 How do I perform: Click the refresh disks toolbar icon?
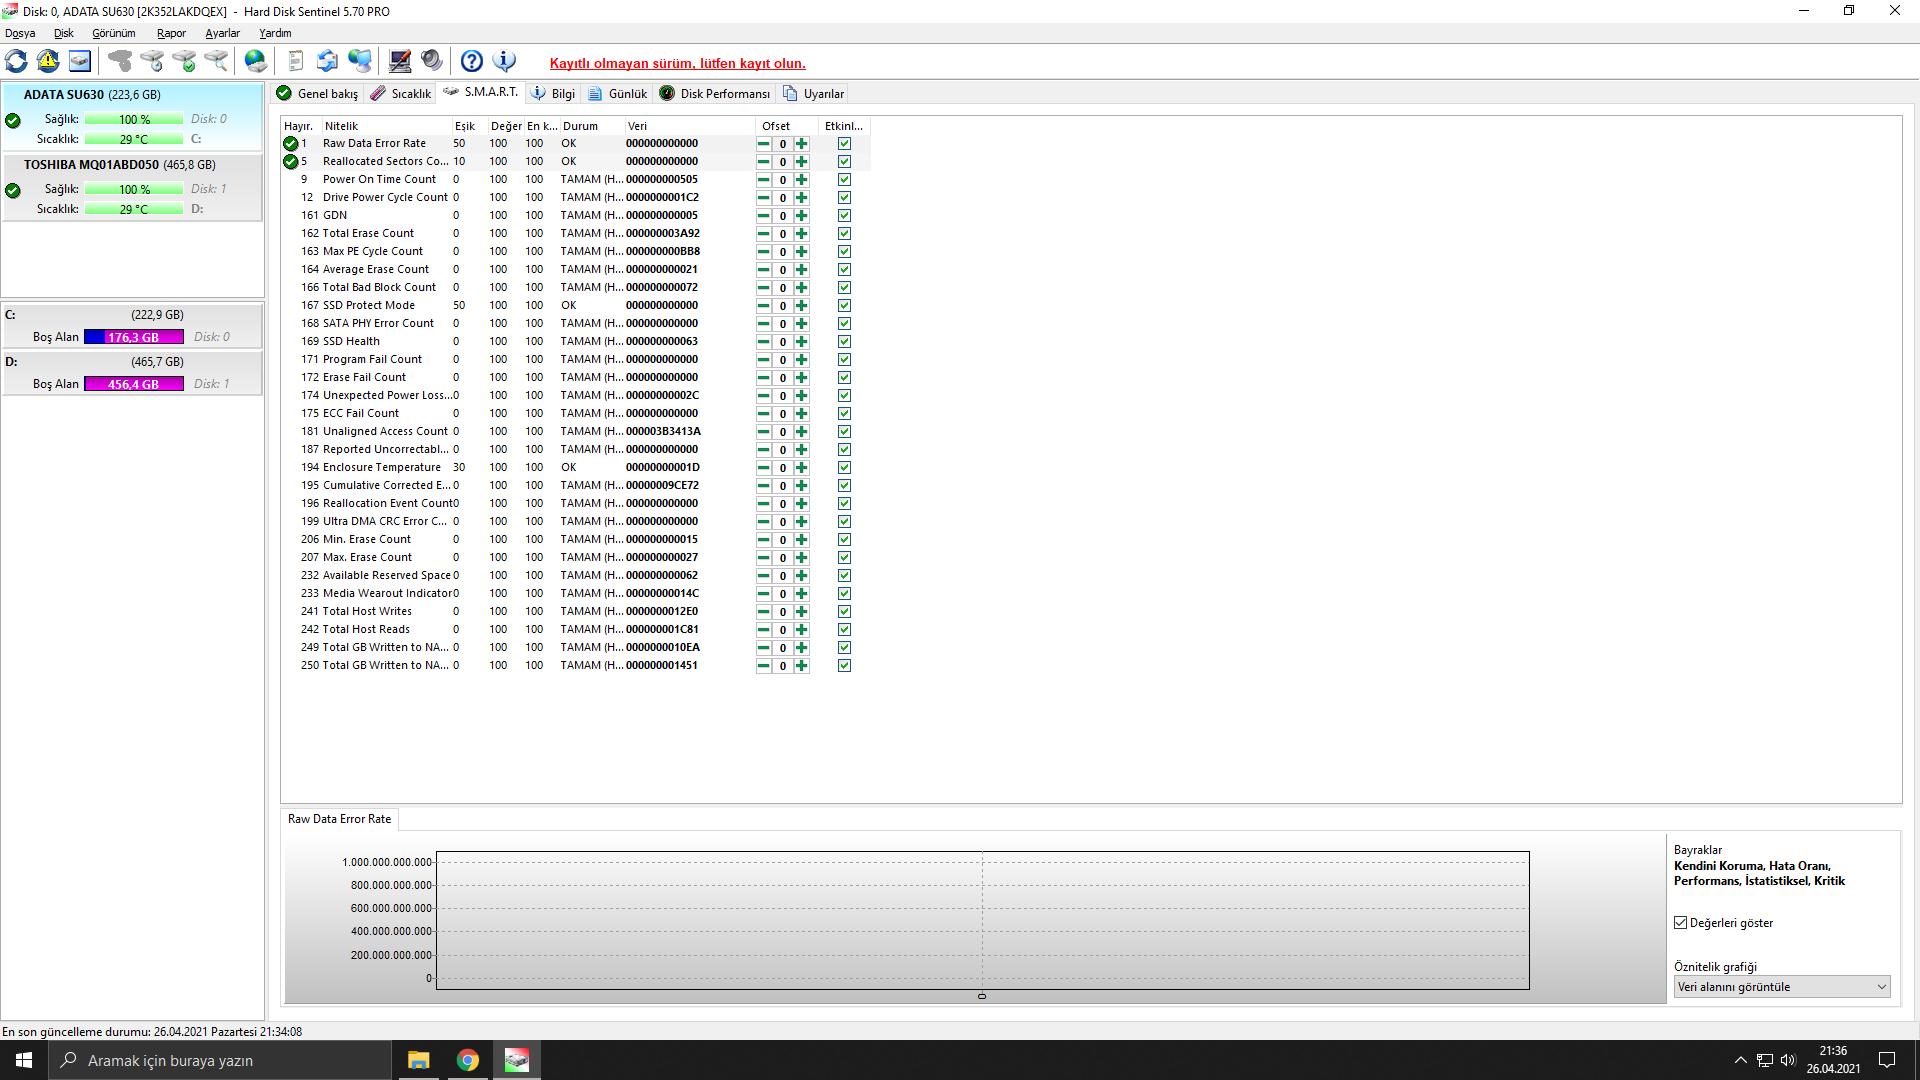click(x=17, y=61)
